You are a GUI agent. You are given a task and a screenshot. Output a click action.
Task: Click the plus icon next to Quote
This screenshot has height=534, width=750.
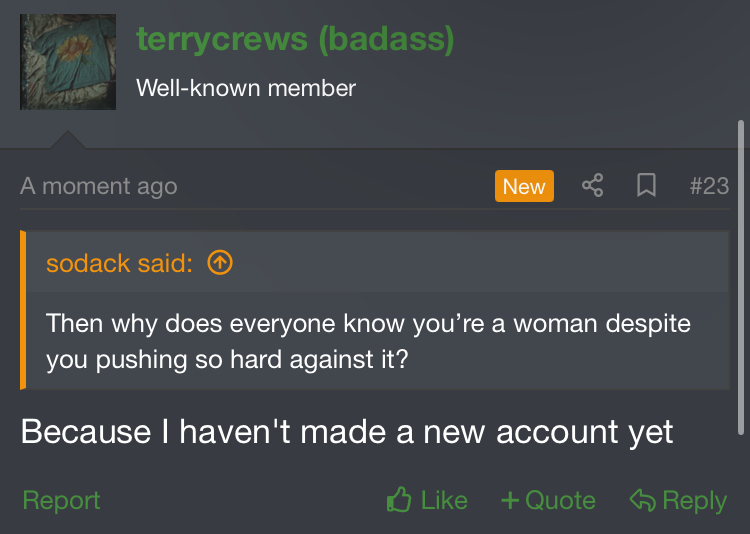(x=510, y=501)
